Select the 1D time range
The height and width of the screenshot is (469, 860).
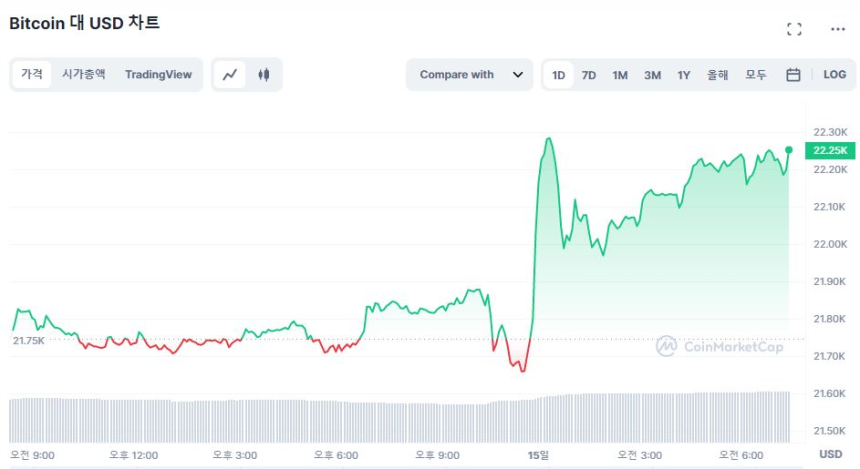559,75
